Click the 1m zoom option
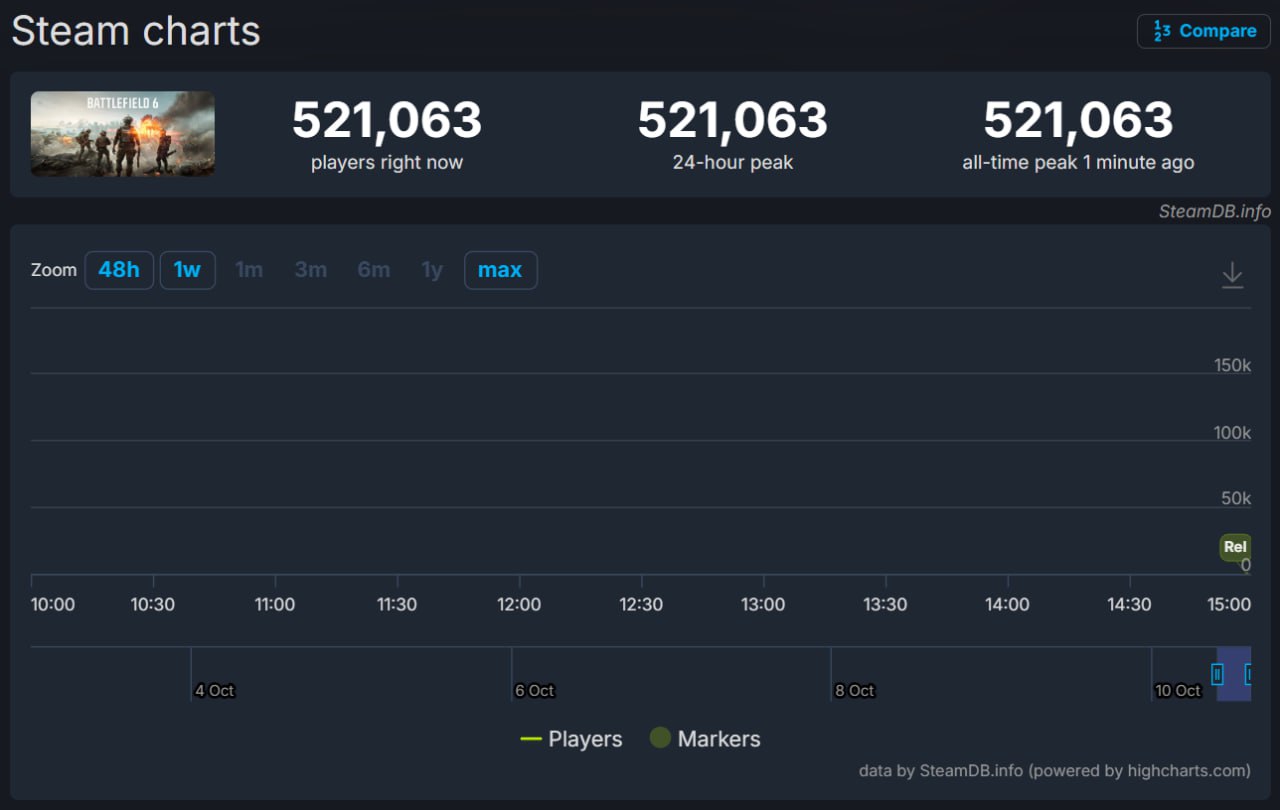Screen dimensions: 1280x810 coord(249,270)
